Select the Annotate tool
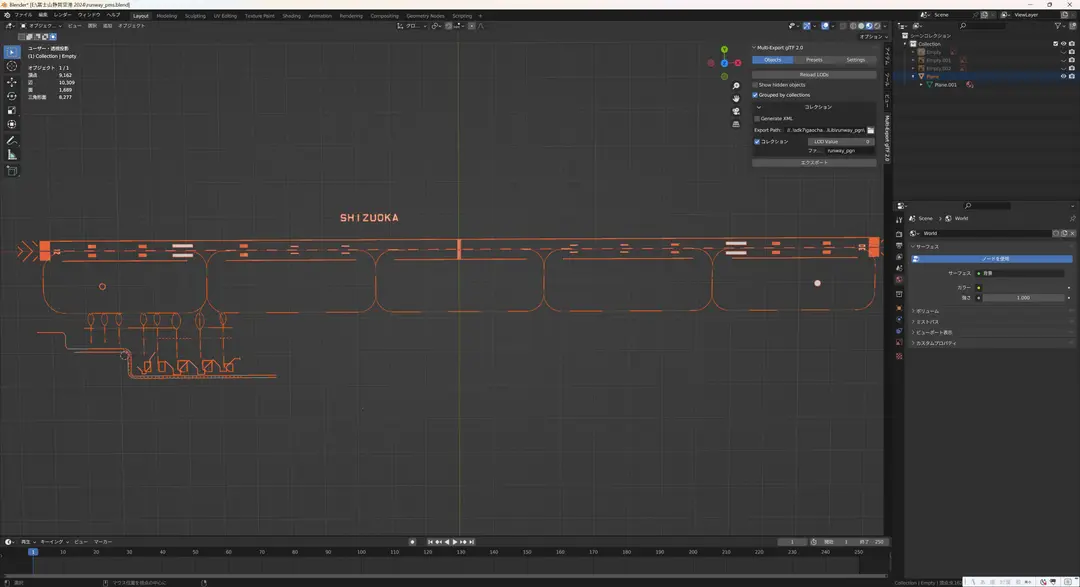Viewport: 1080px width, 587px height. (12, 141)
